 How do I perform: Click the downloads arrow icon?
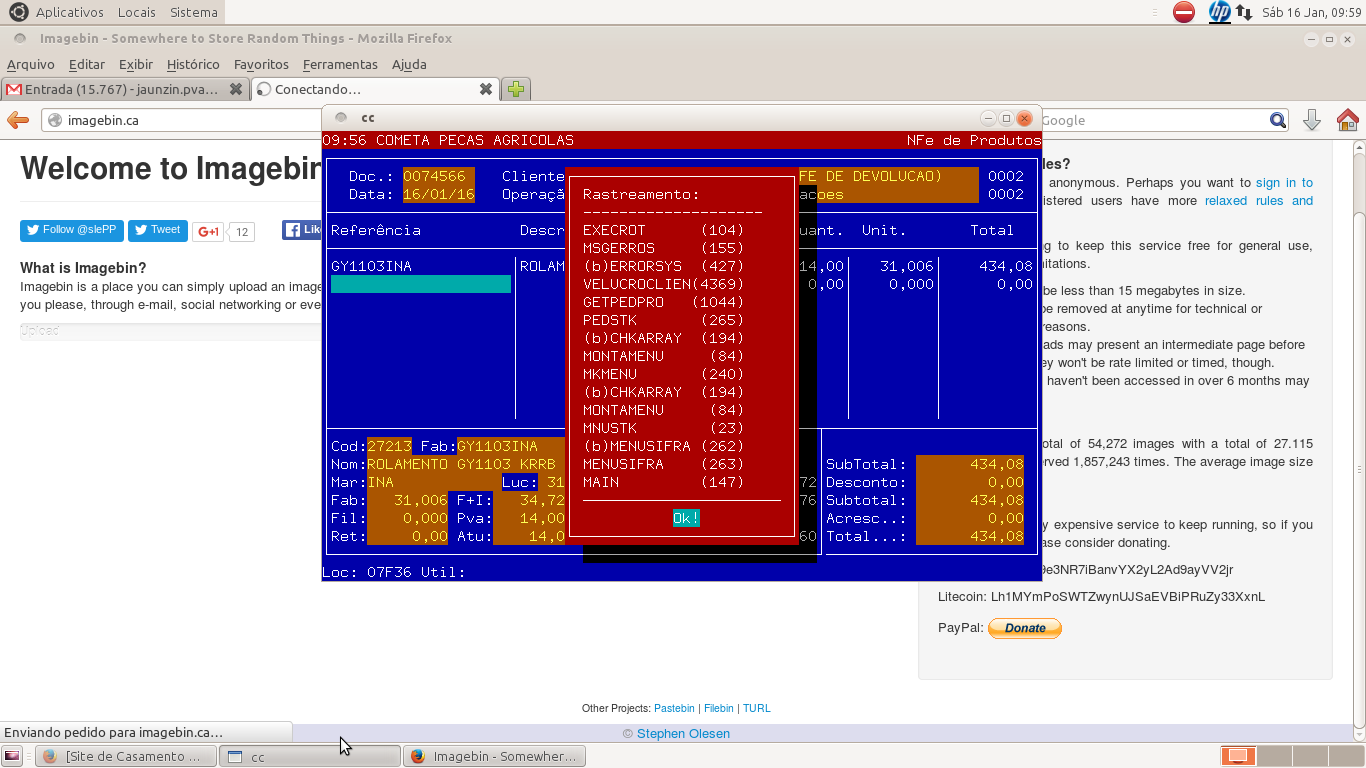[1312, 120]
